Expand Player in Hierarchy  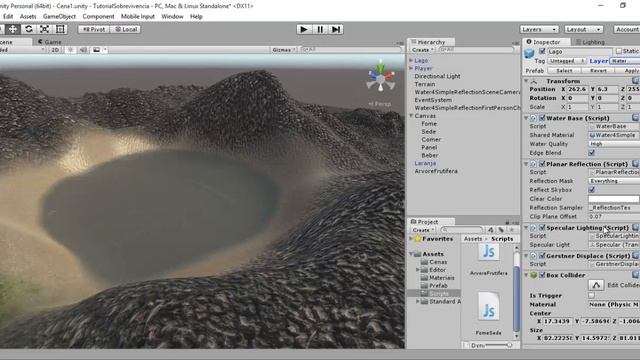coord(411,68)
